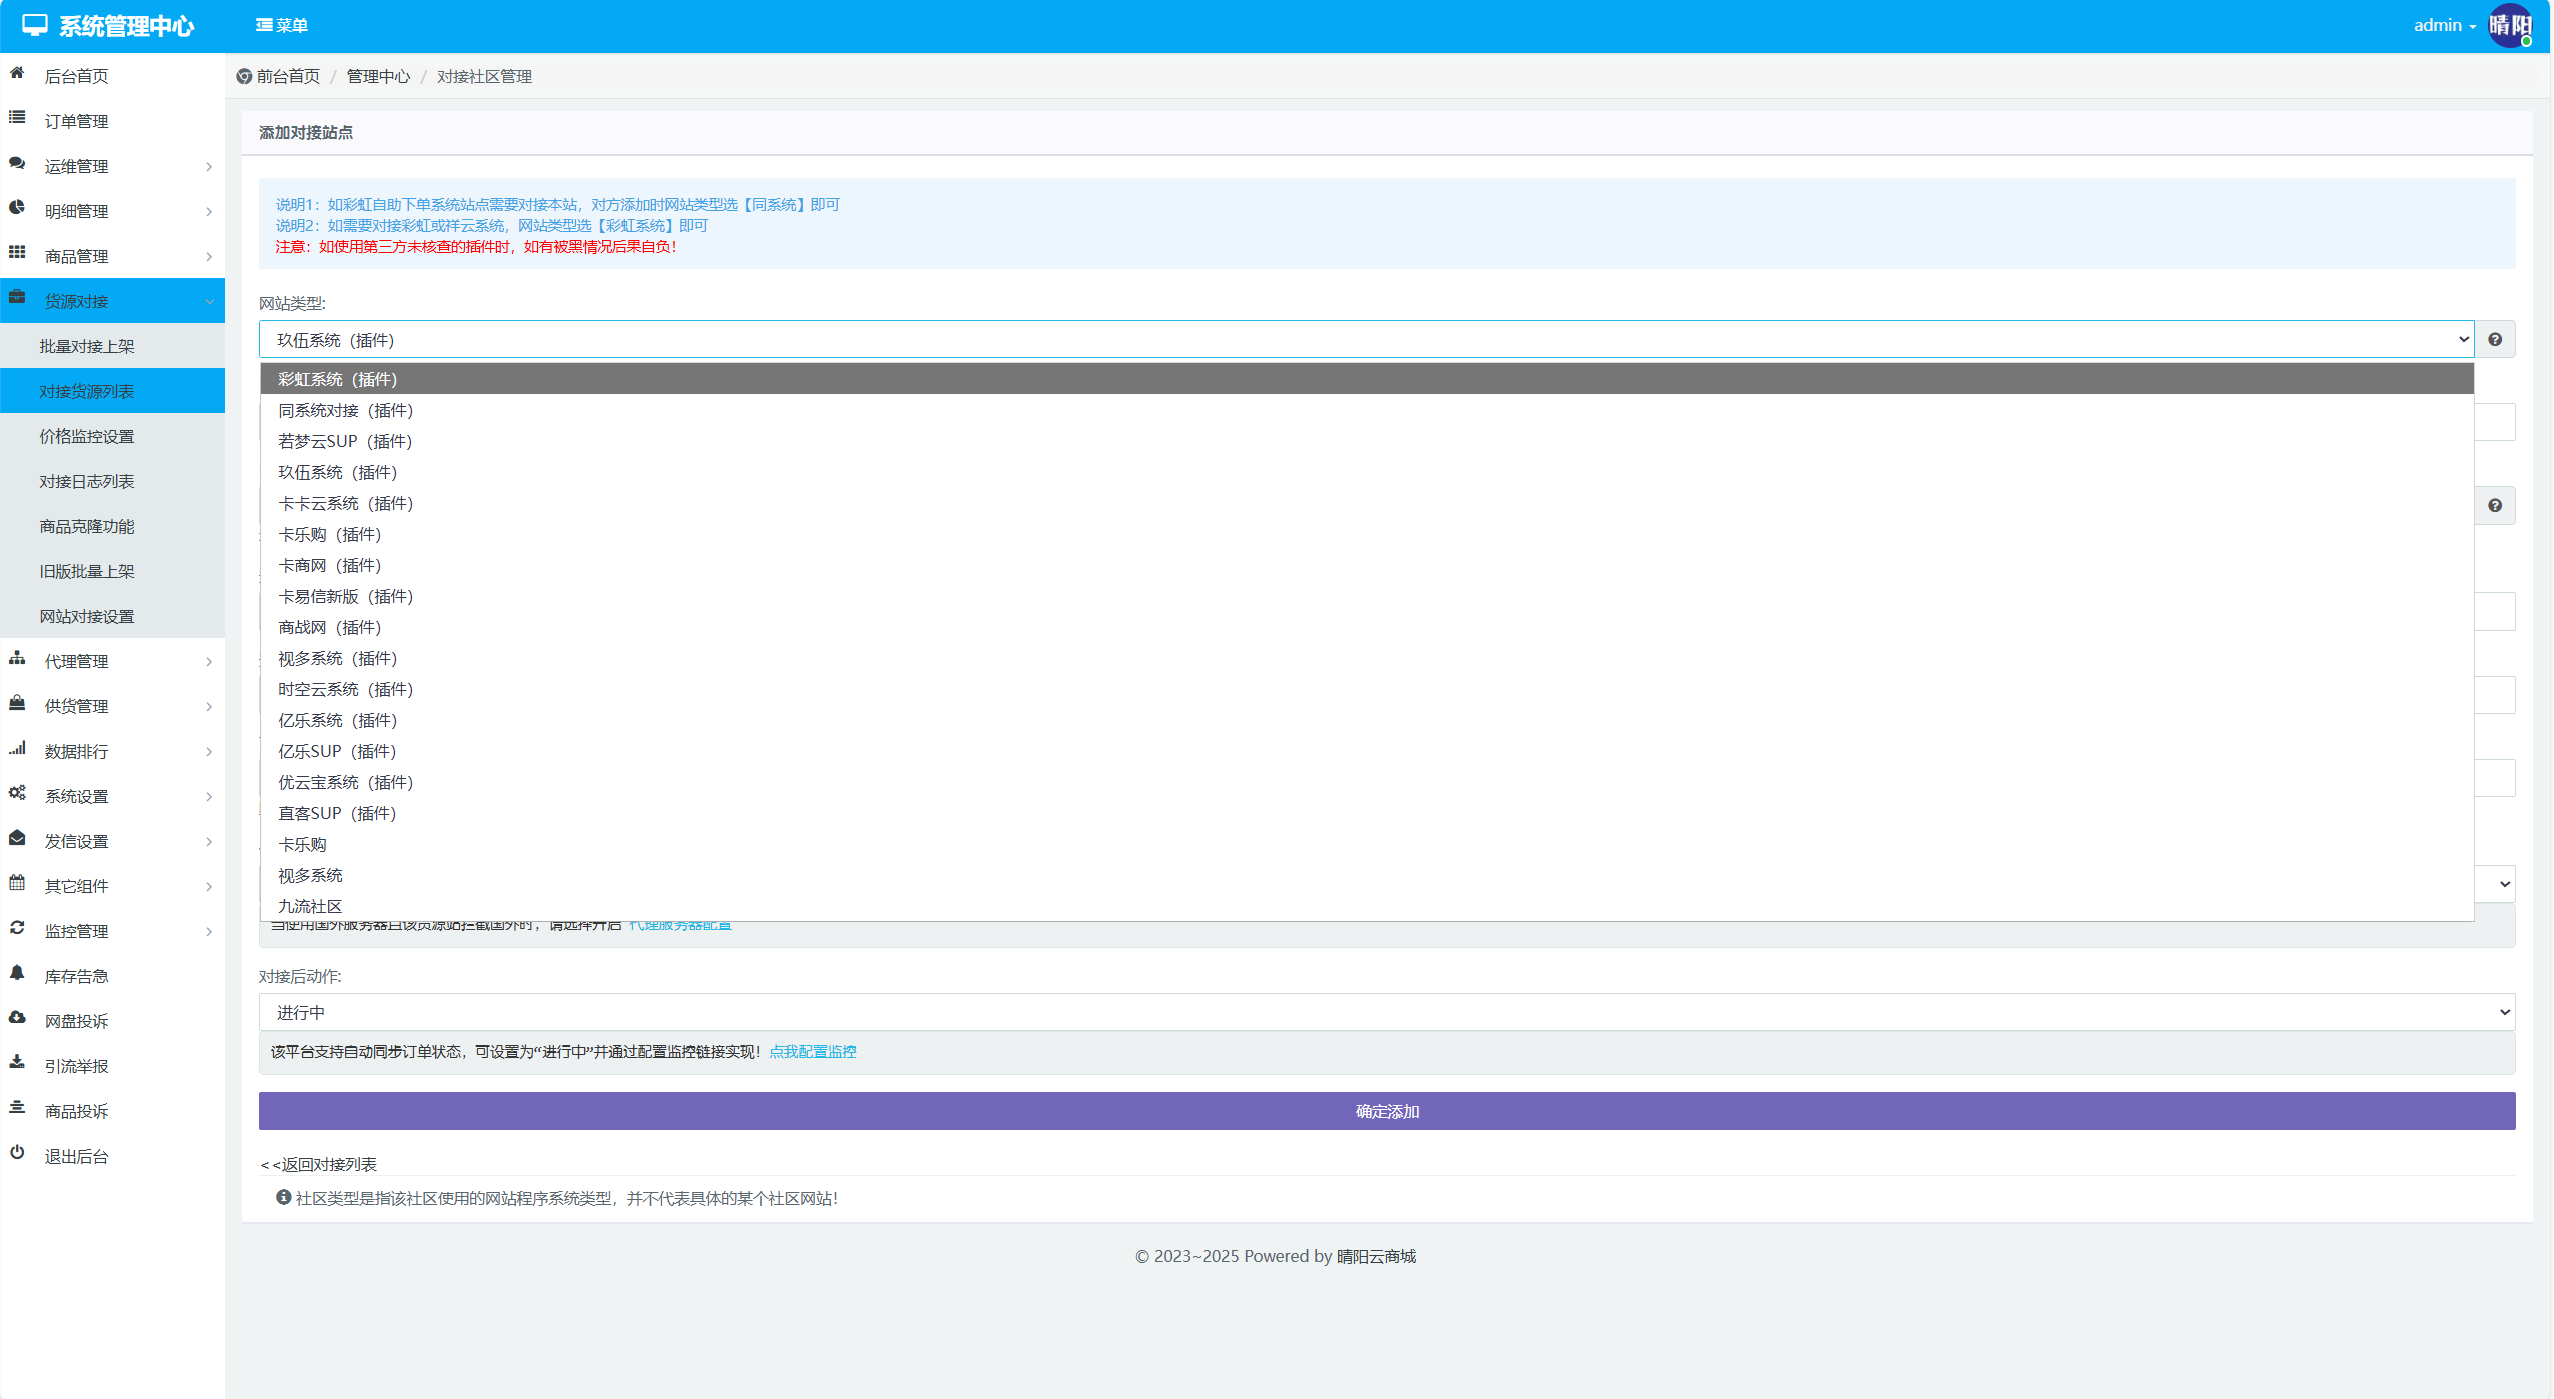Click the calendar icon beside 其它组件
2554x1399 pixels.
tap(17, 883)
